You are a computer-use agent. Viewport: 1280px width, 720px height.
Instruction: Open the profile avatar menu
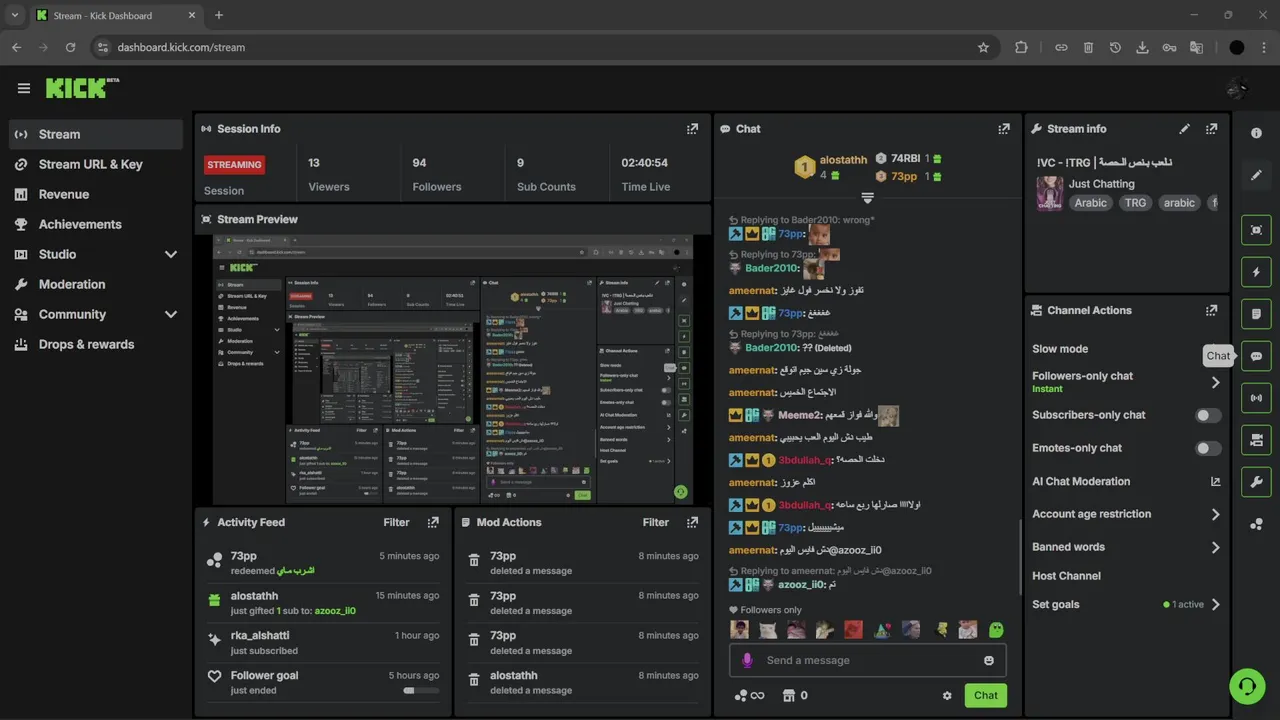click(1237, 88)
